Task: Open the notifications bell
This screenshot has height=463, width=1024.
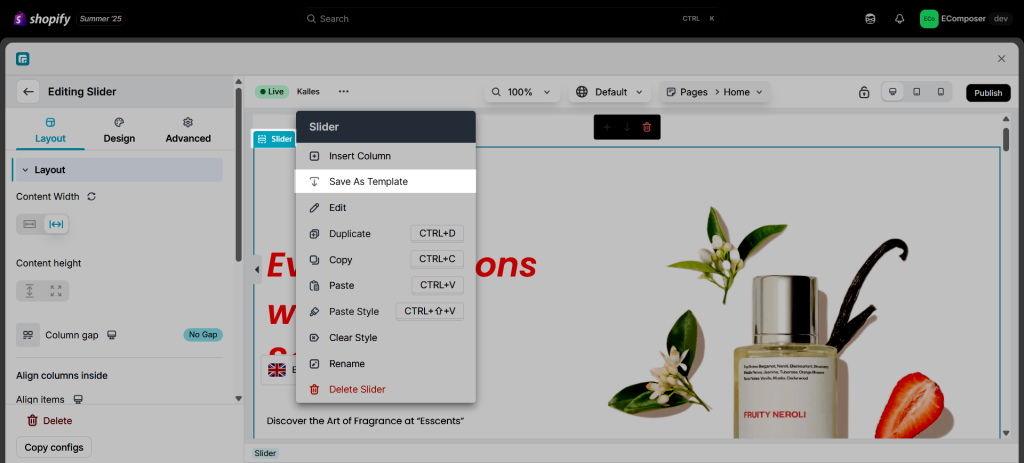Action: (x=899, y=19)
